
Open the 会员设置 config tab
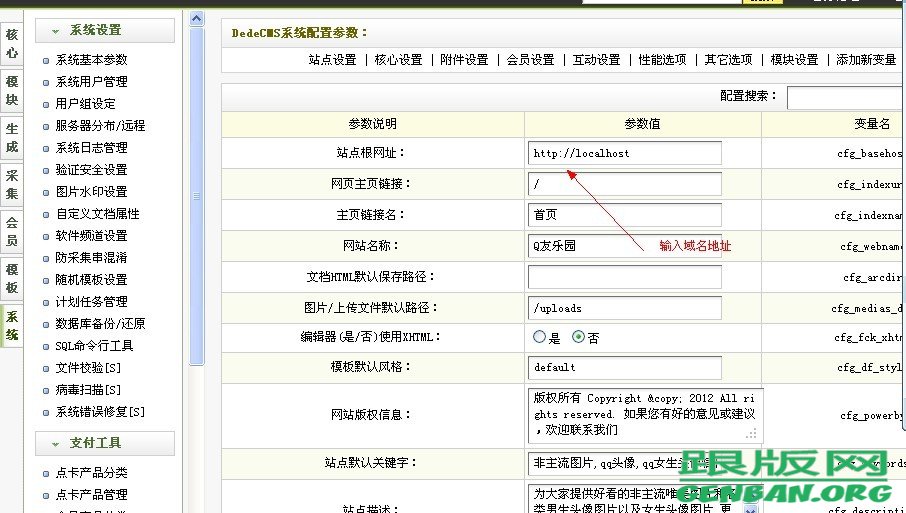tap(530, 60)
